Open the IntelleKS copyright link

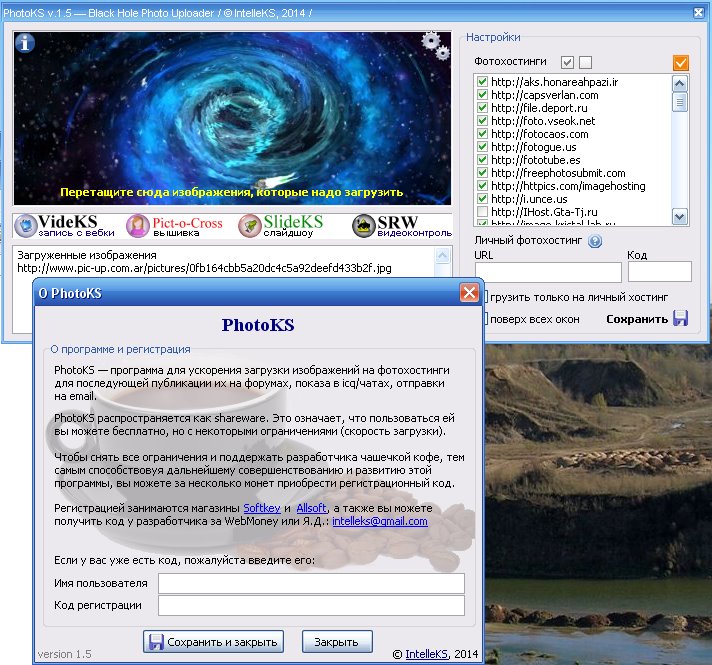[x=426, y=654]
